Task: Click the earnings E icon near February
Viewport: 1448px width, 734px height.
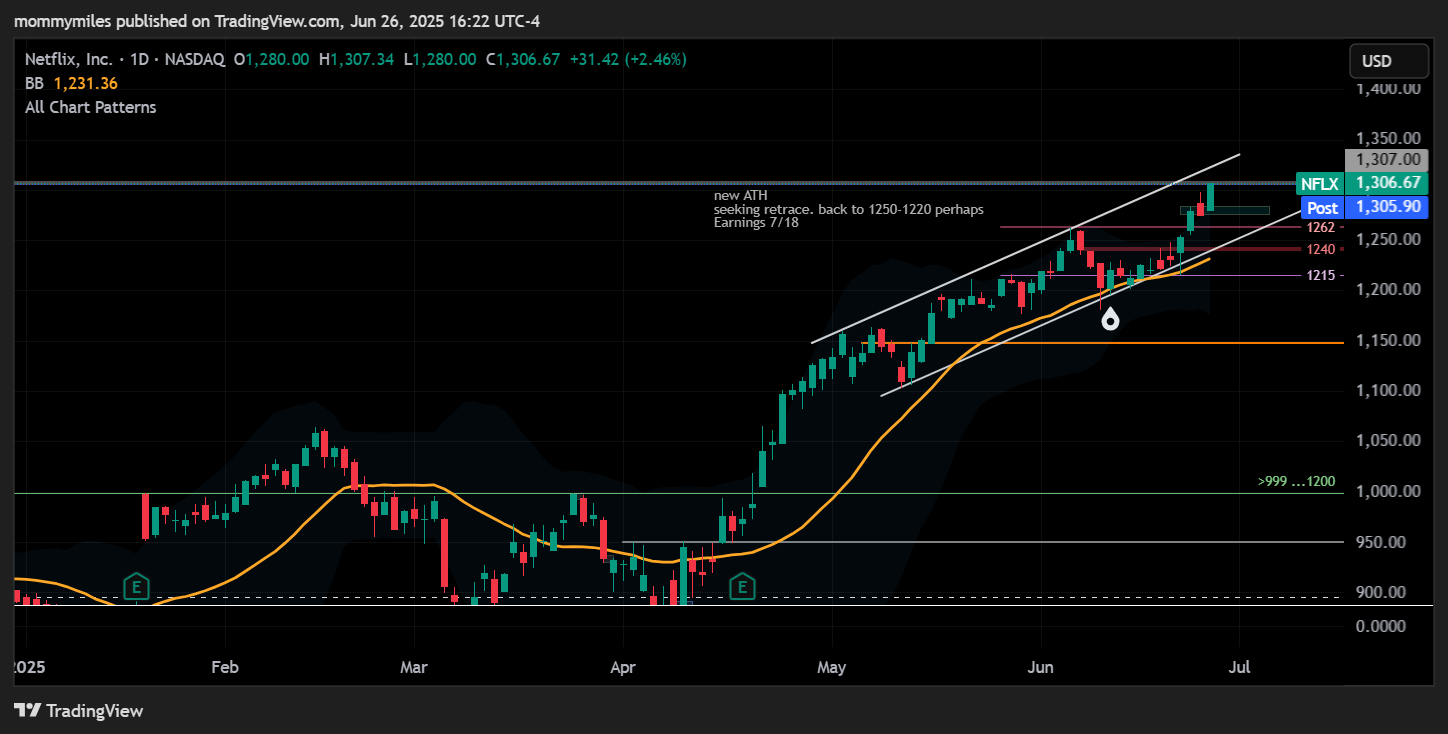Action: coord(136,586)
